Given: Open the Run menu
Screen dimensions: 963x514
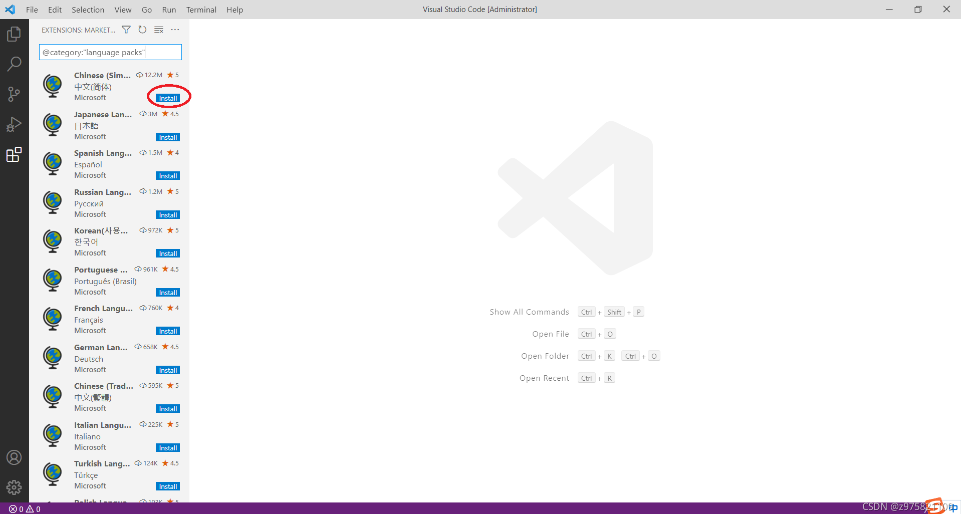Looking at the screenshot, I should tap(169, 10).
